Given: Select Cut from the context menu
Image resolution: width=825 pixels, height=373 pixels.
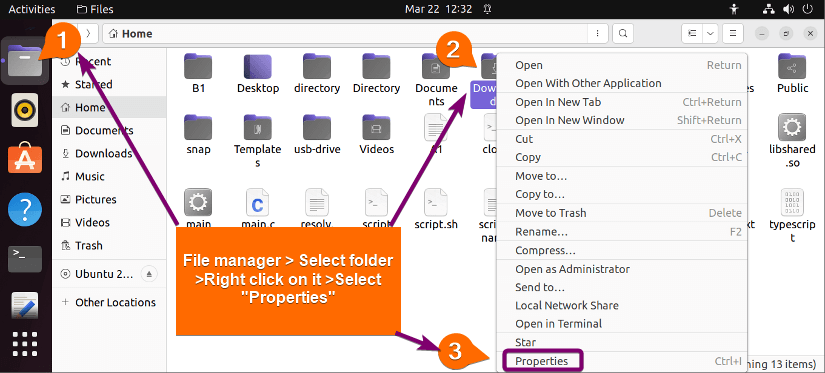Looking at the screenshot, I should tap(621, 139).
